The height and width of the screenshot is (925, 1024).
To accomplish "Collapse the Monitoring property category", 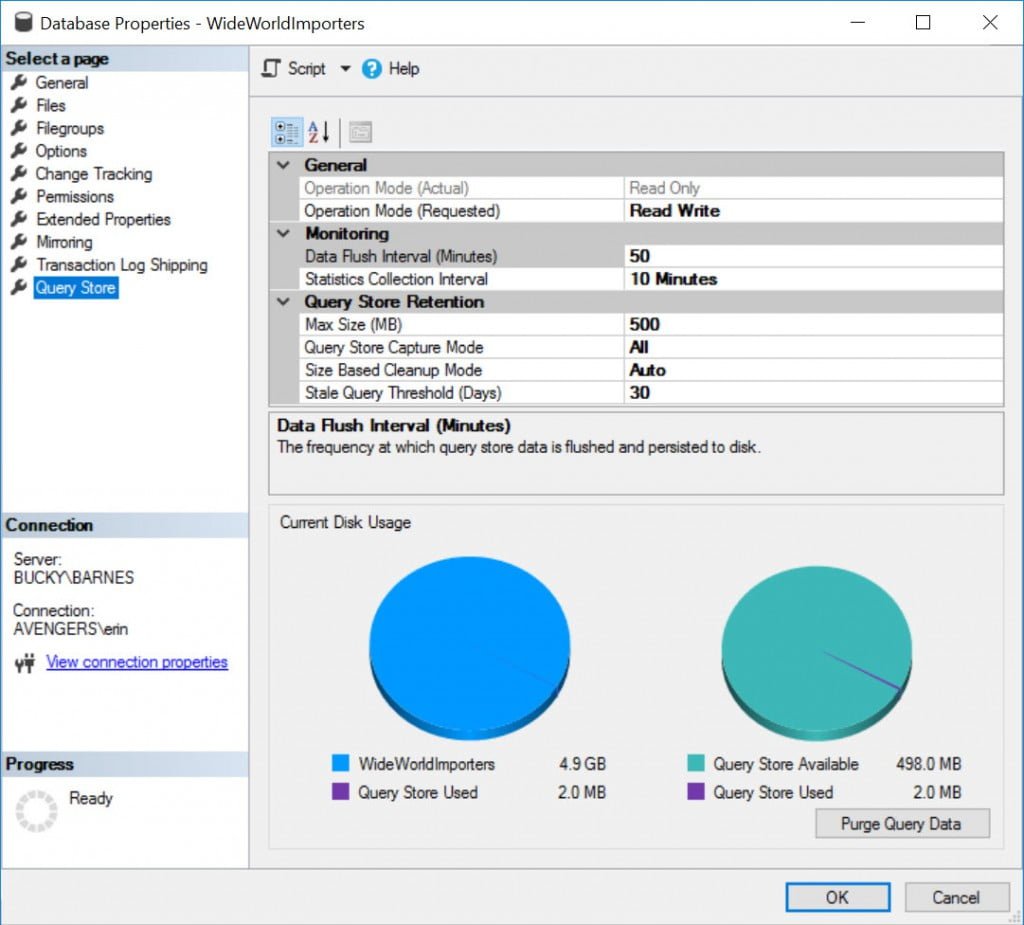I will tap(283, 233).
